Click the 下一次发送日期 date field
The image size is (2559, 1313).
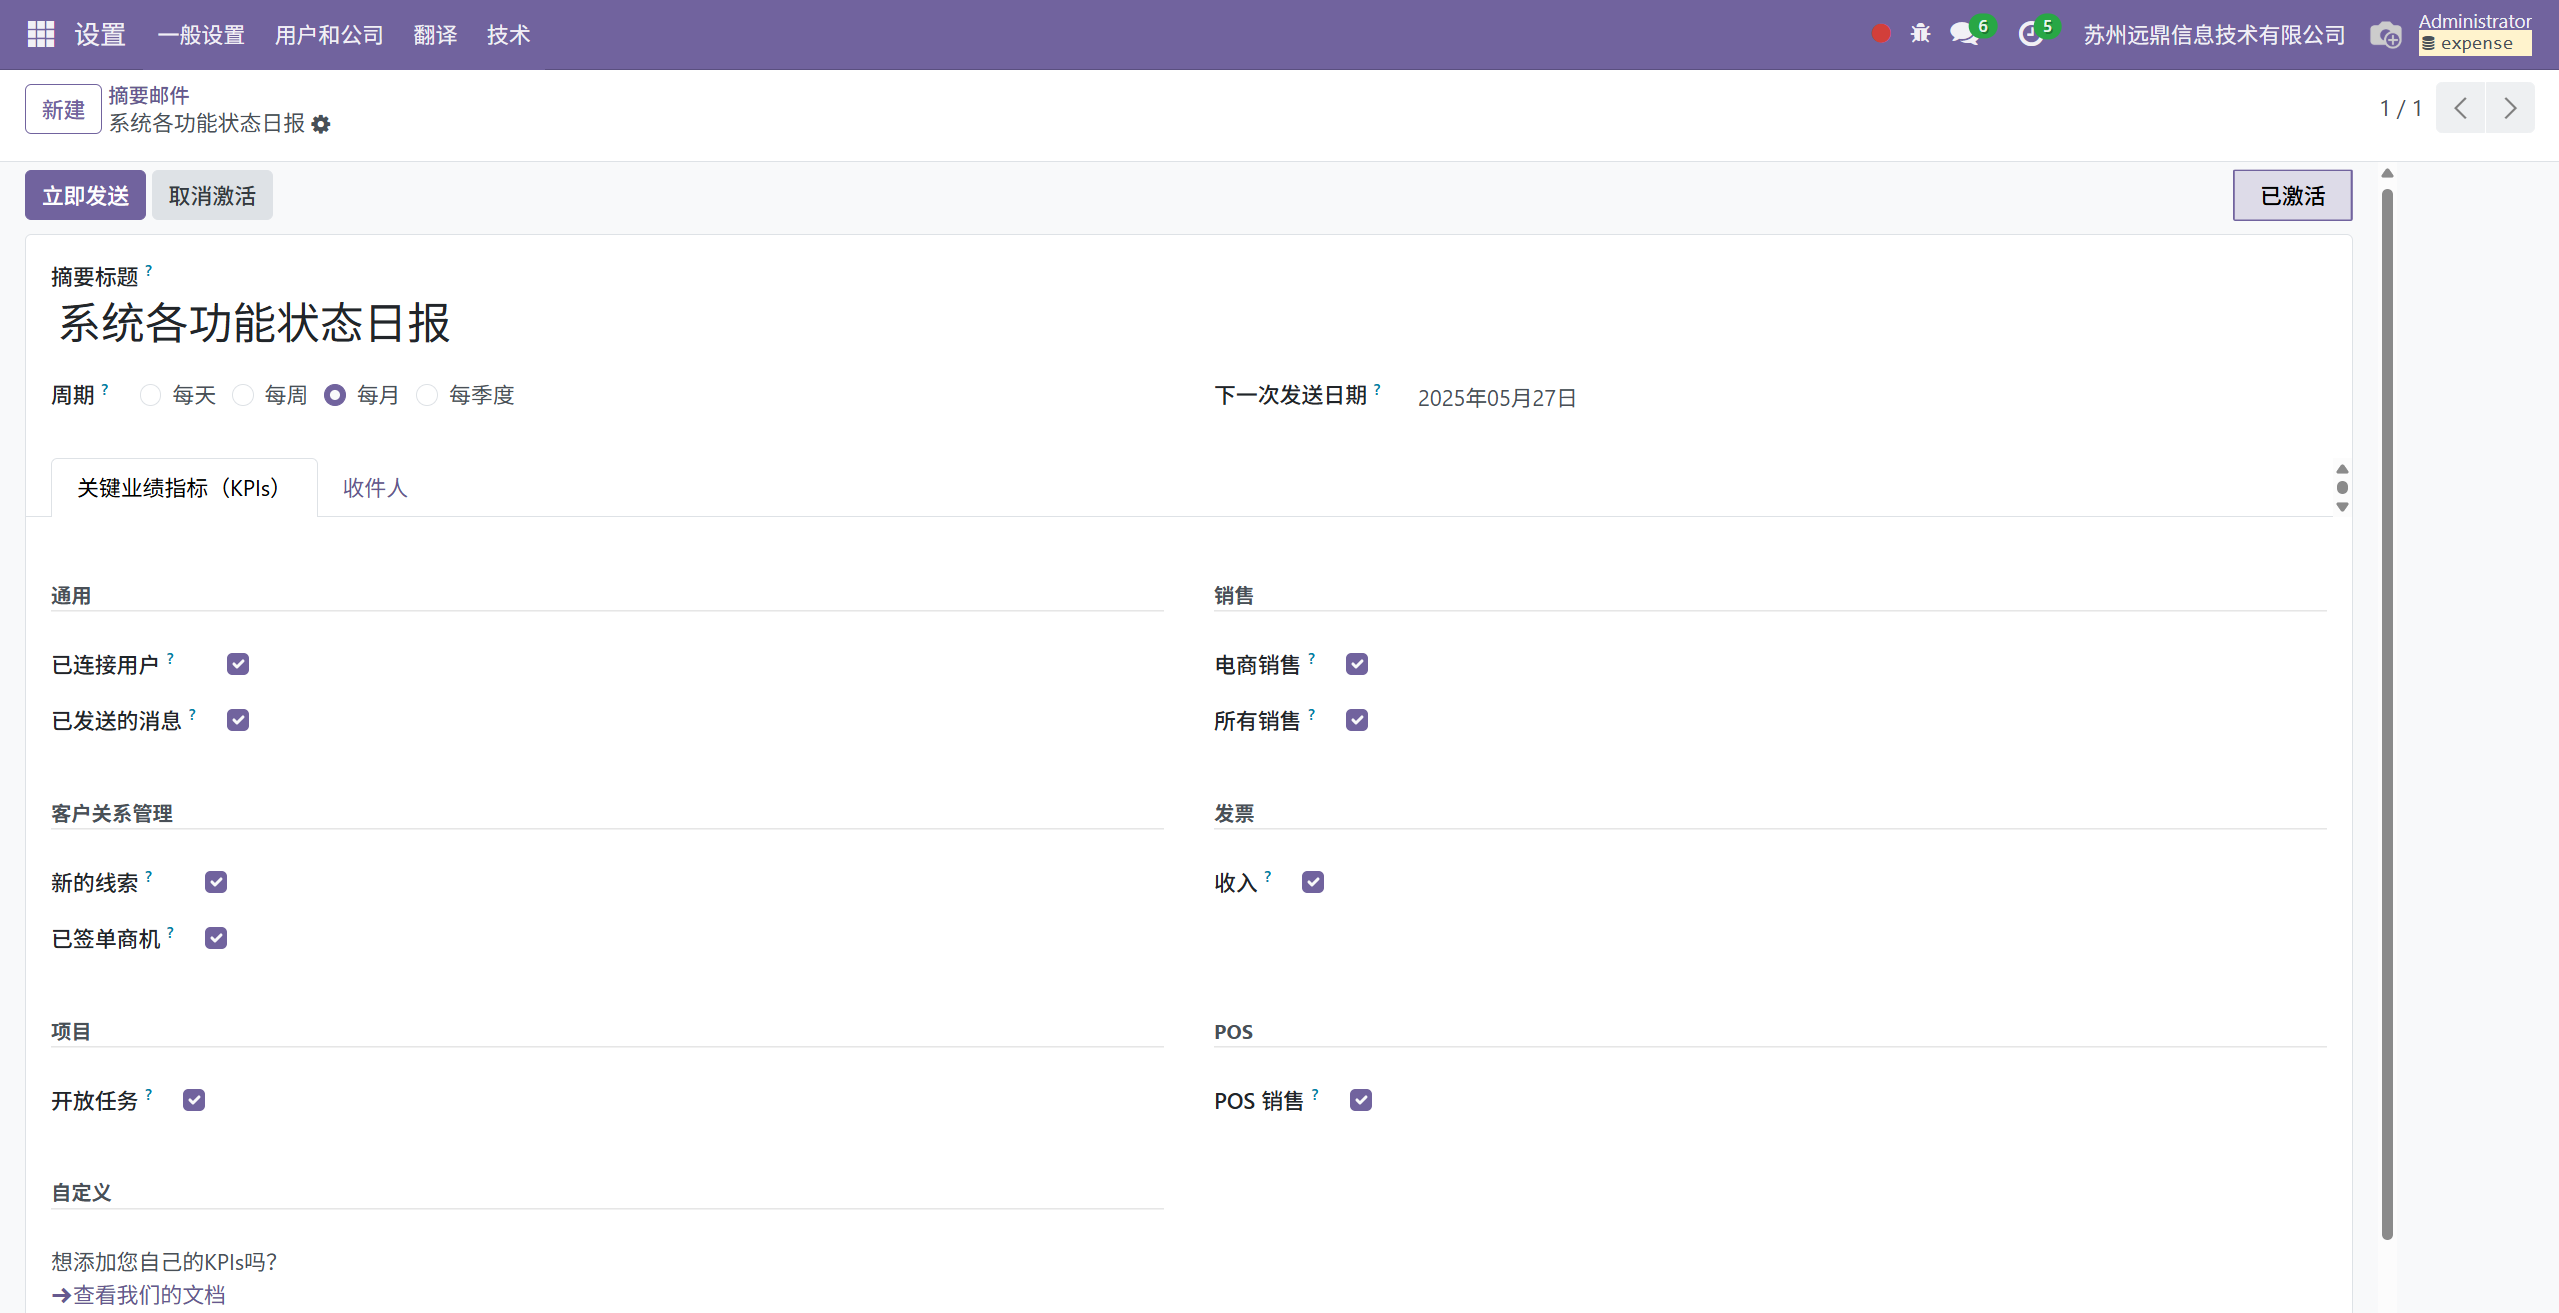click(1496, 398)
